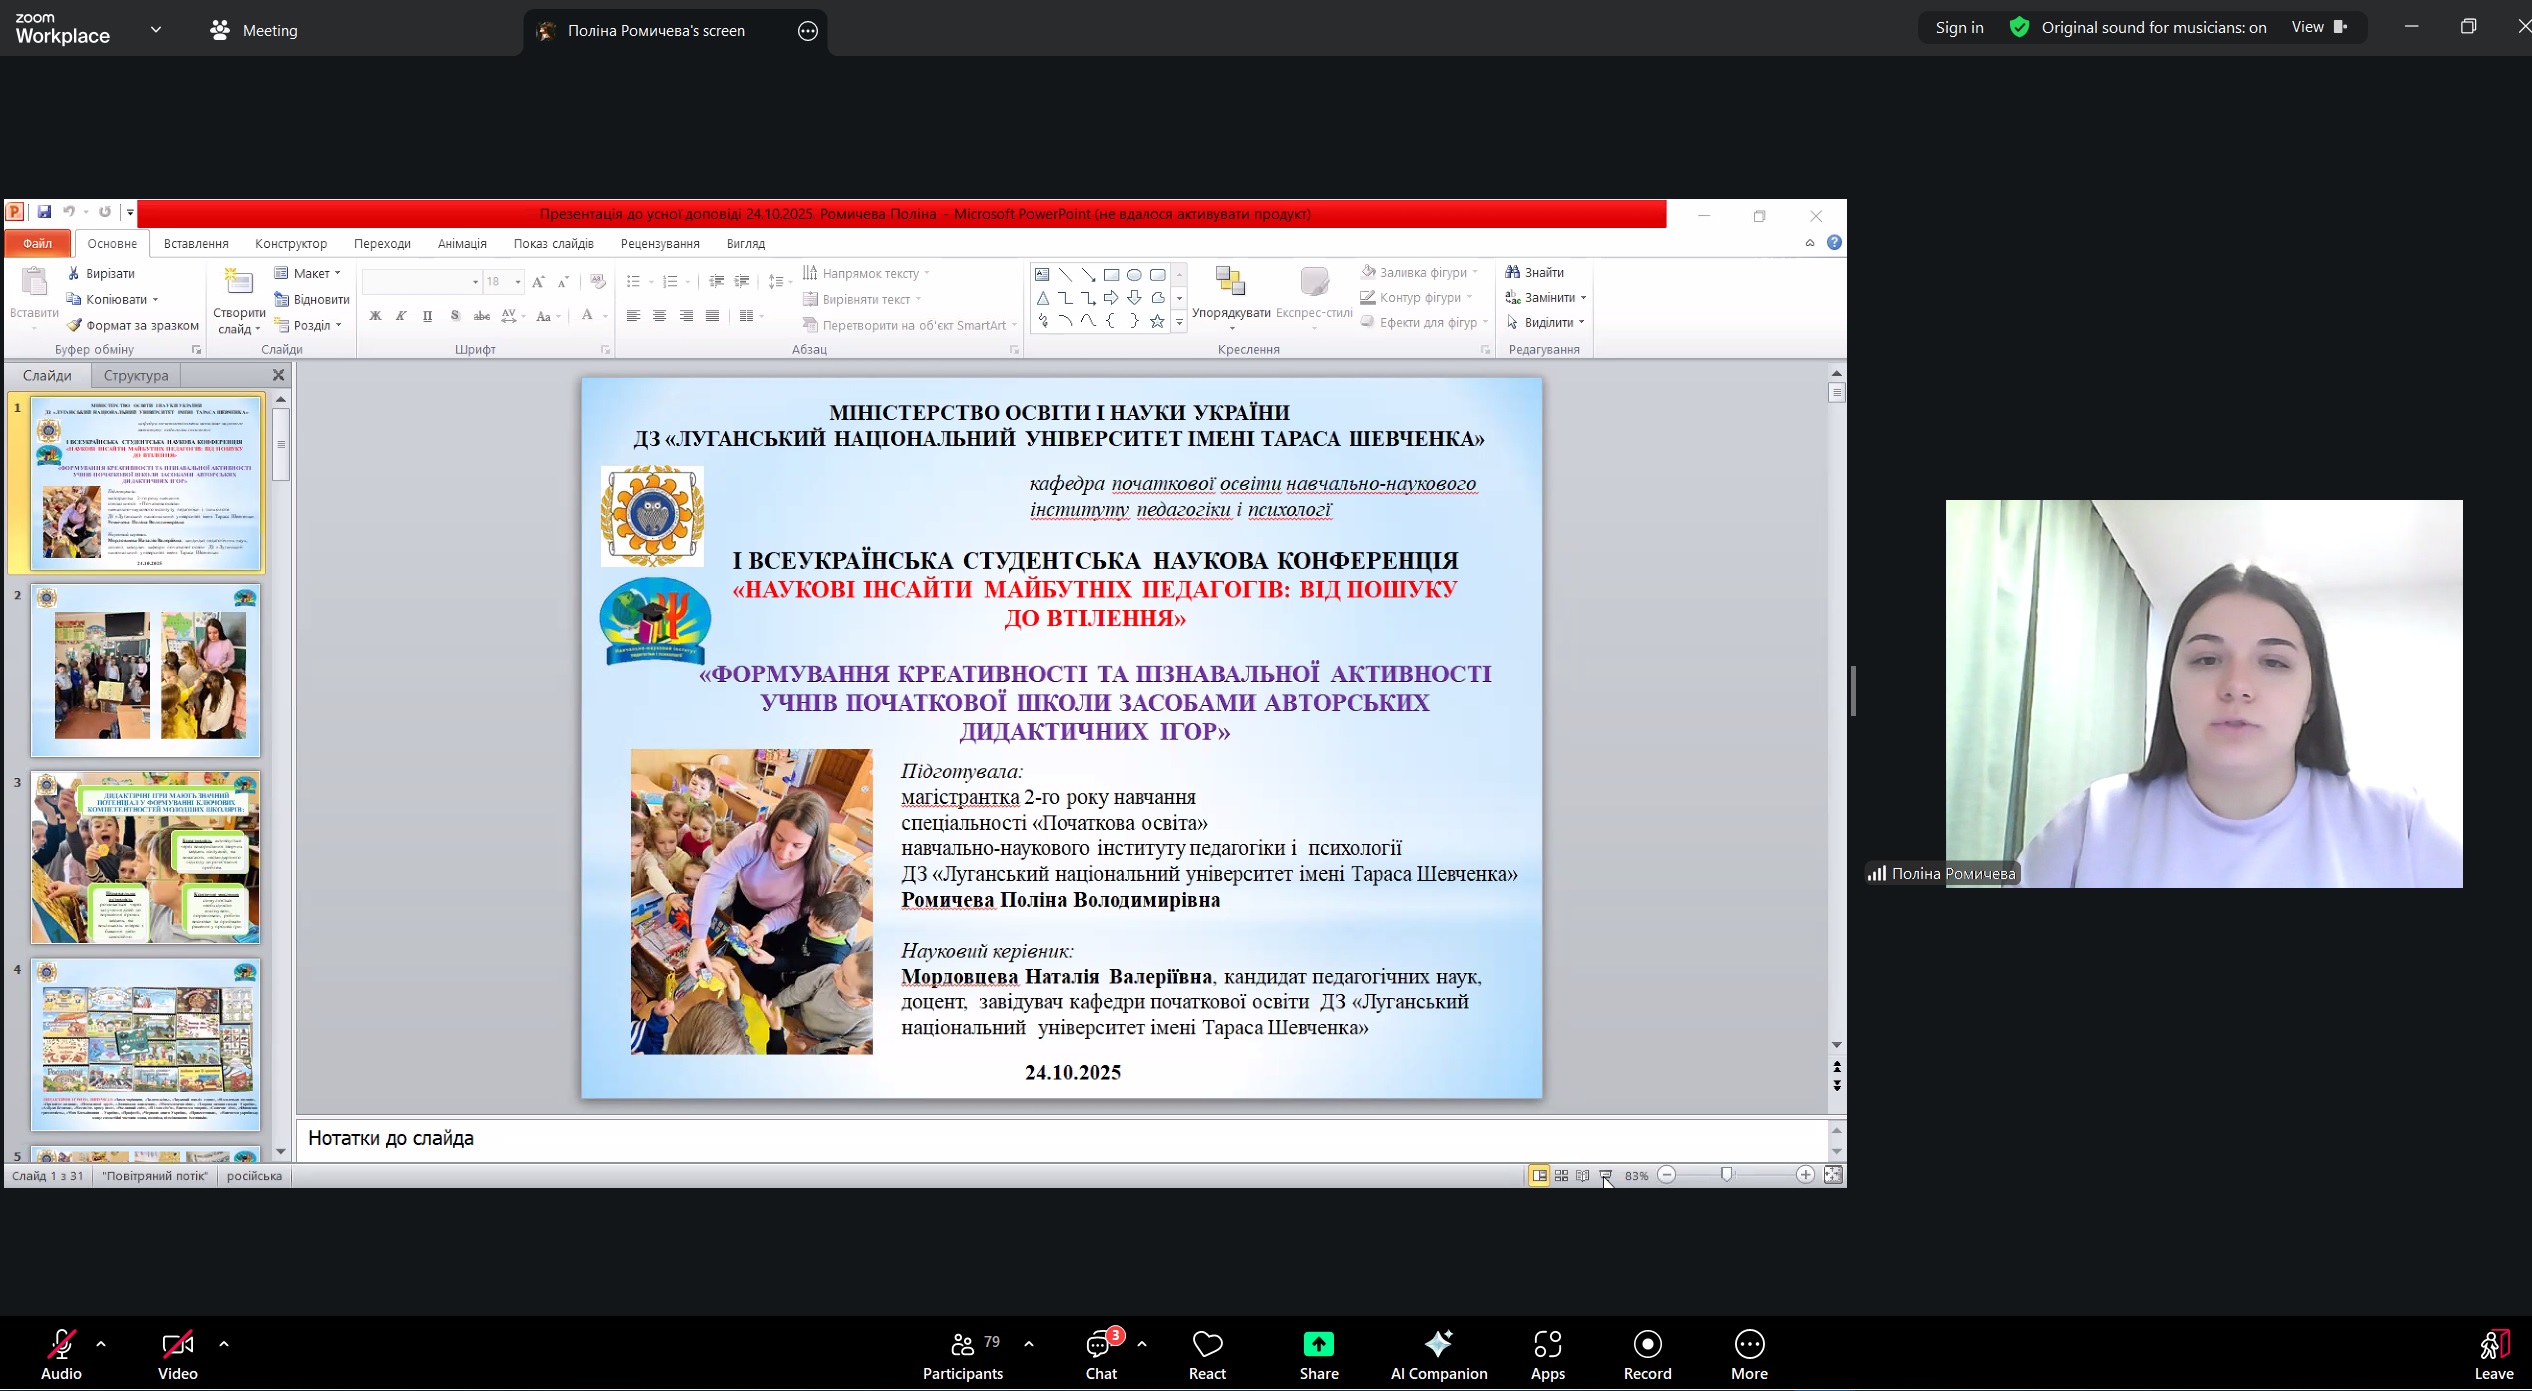Leave the meeting

pos(2493,1354)
